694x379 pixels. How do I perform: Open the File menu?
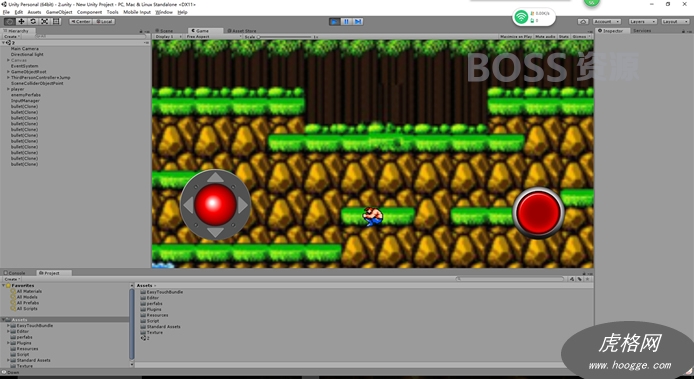[x=6, y=12]
